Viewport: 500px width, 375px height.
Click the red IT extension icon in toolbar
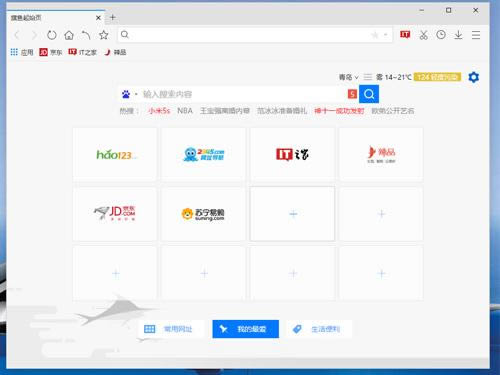point(405,34)
